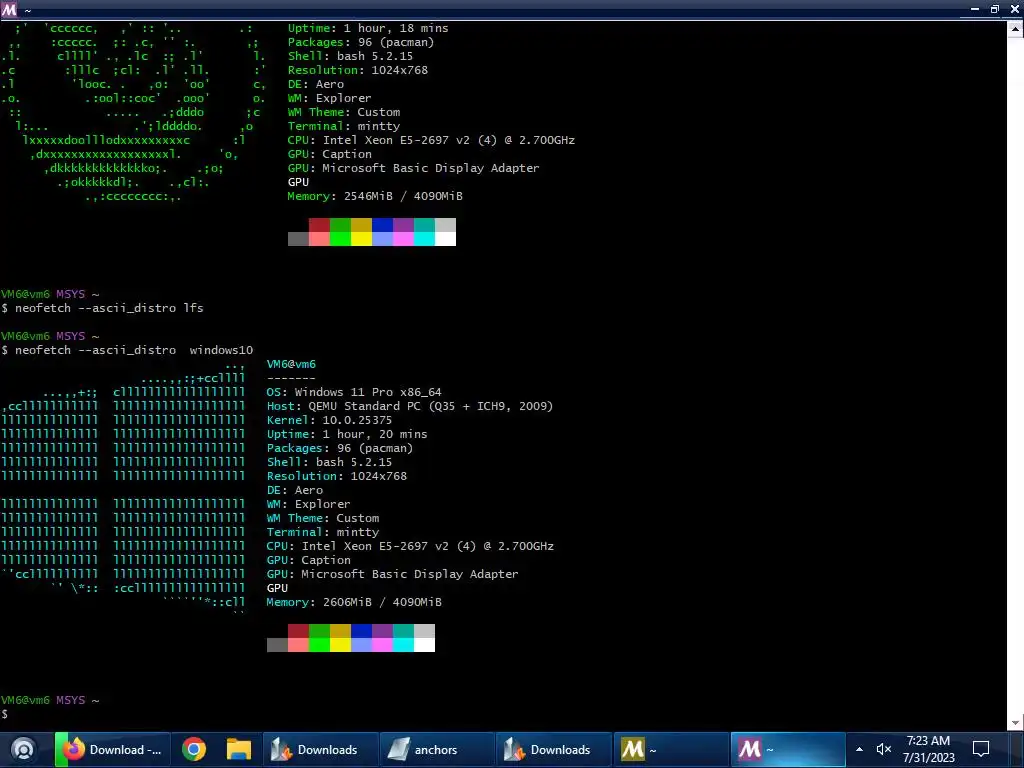This screenshot has height=768, width=1024.
Task: Click the 'OS: Windows 11 Pro x86_64' line
Action: tap(354, 392)
